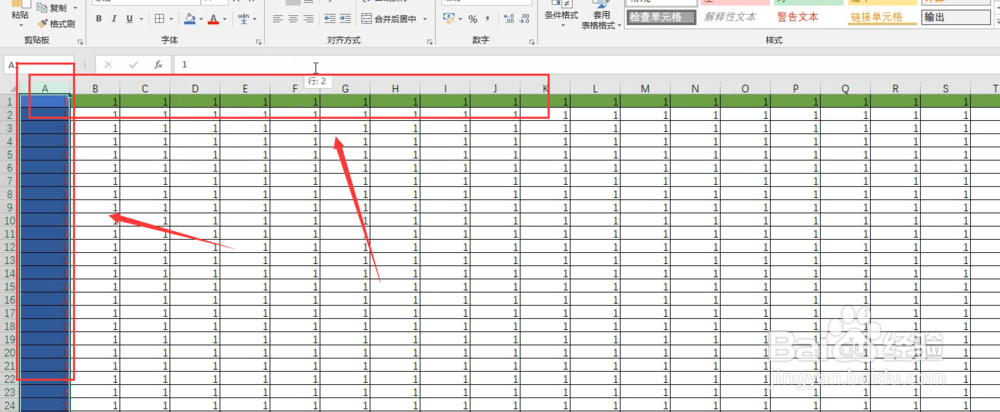Select column G header
Image resolution: width=1000 pixels, height=412 pixels.
(345, 89)
